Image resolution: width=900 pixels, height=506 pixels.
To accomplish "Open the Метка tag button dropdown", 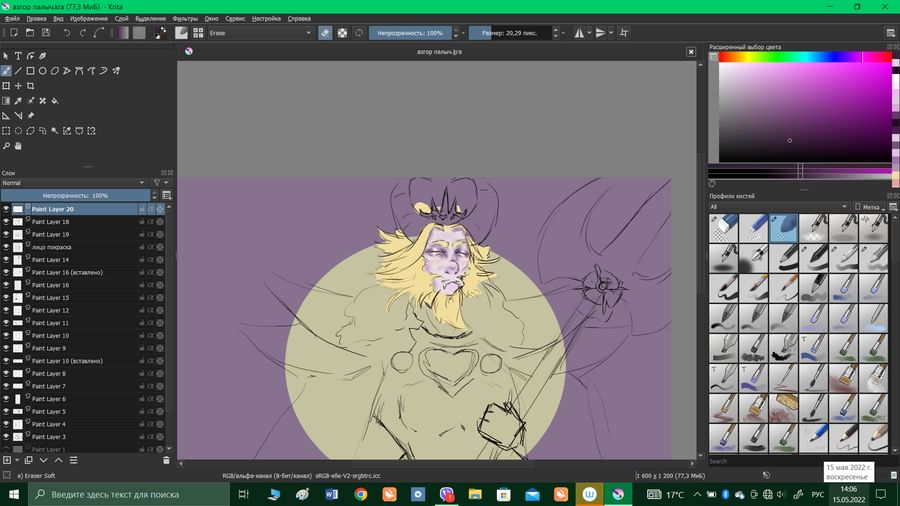I will tap(870, 207).
